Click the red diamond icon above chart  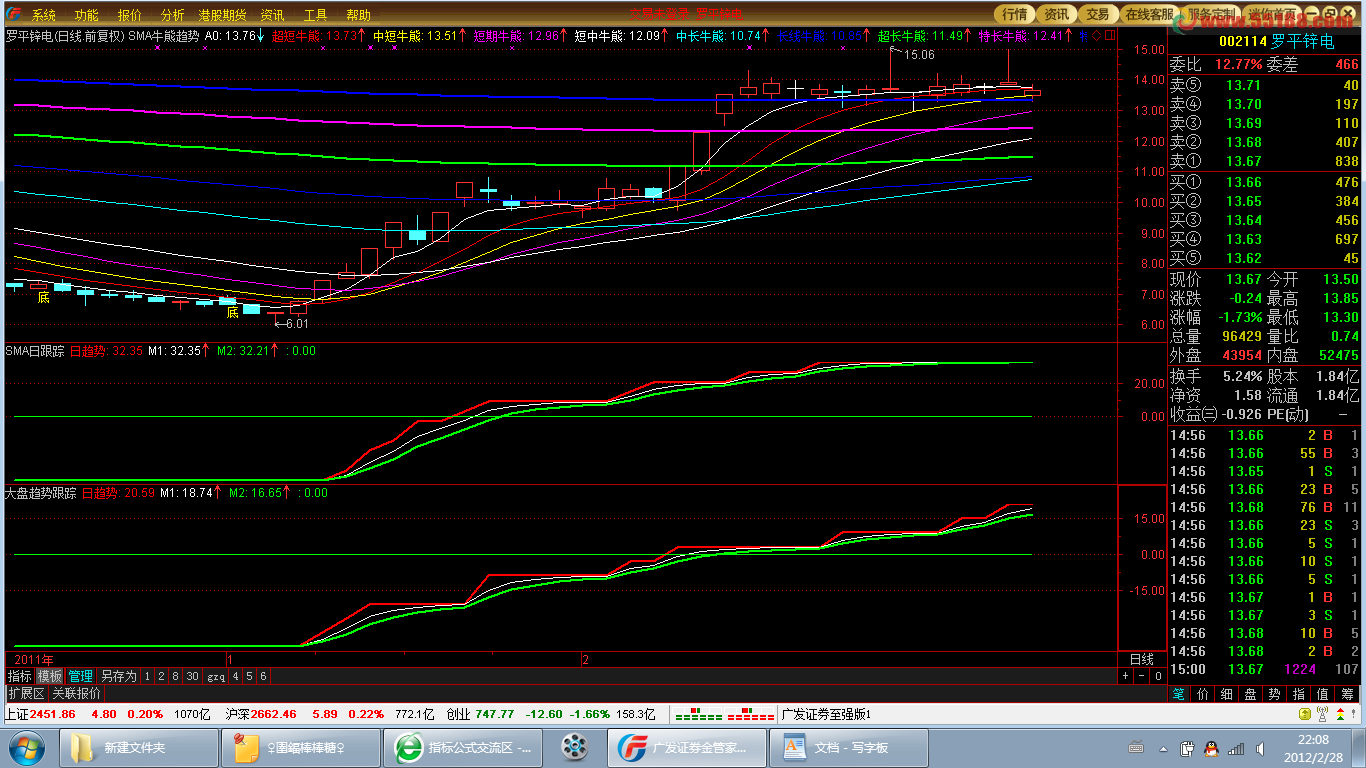click(1096, 36)
